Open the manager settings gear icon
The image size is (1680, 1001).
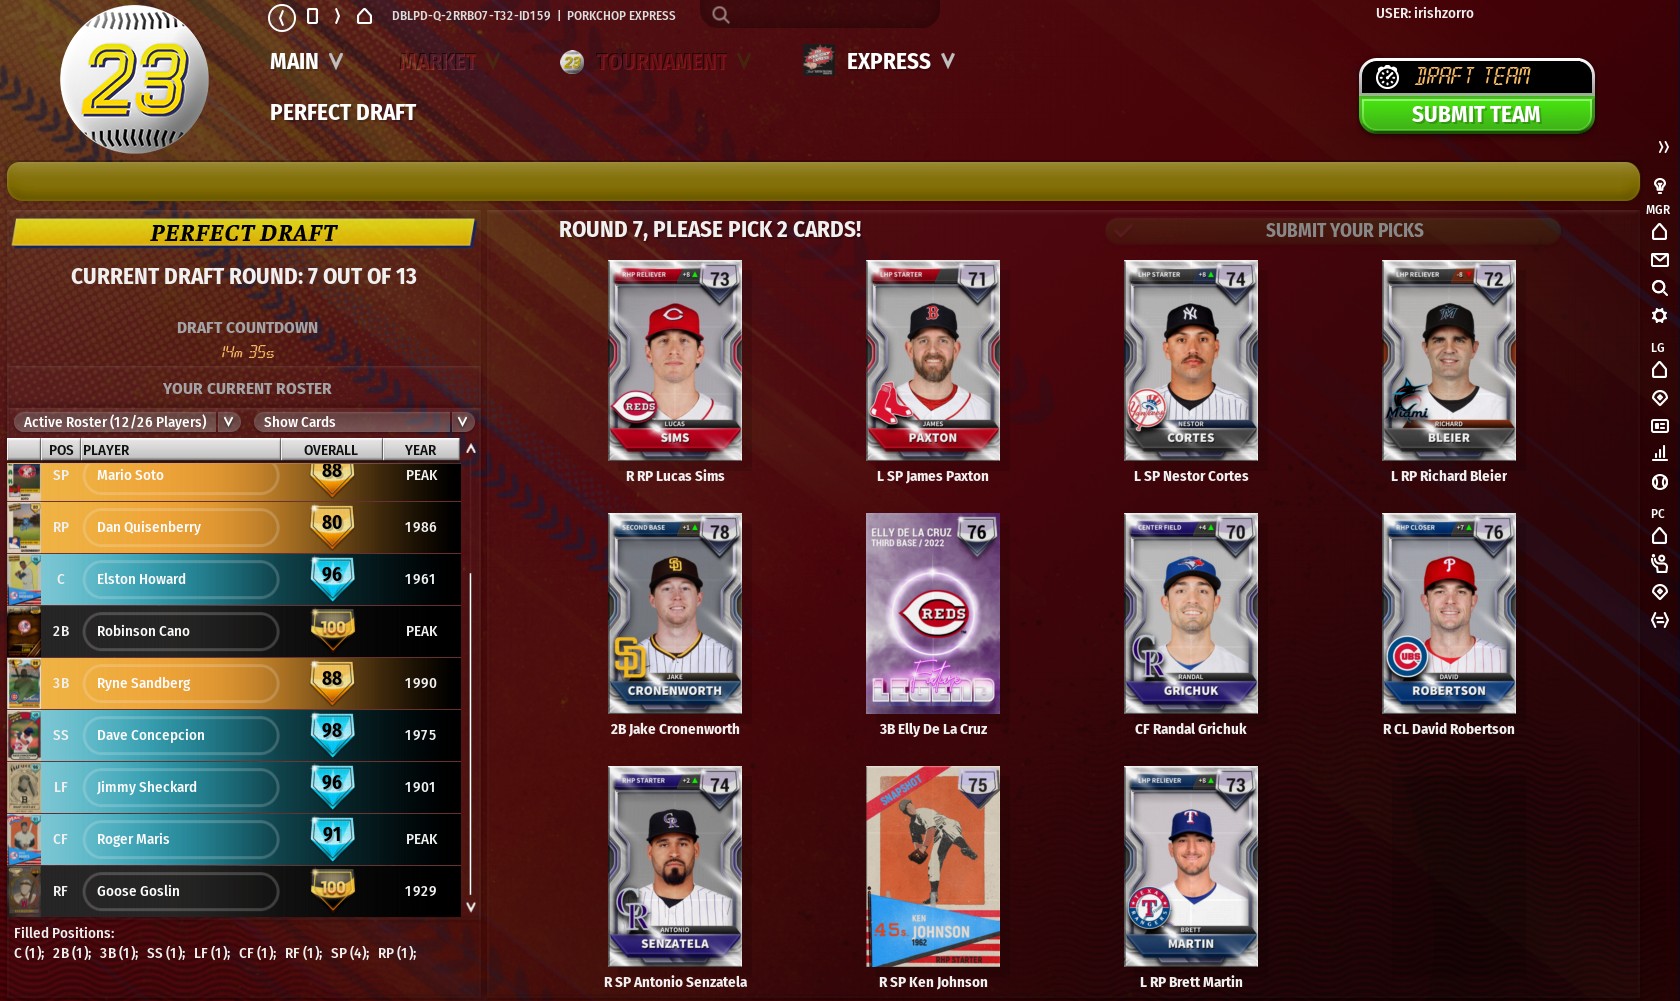(1659, 316)
